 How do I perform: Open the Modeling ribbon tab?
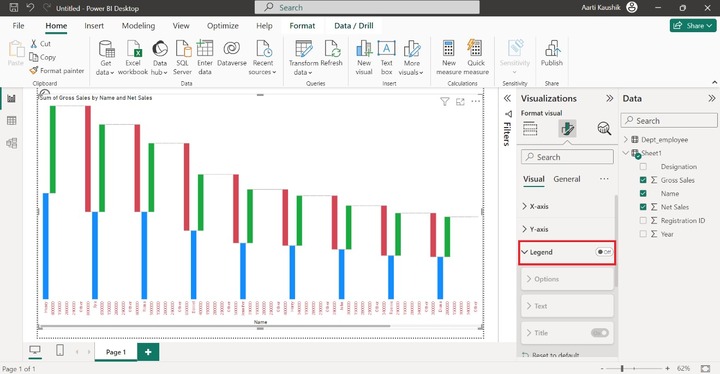point(138,26)
